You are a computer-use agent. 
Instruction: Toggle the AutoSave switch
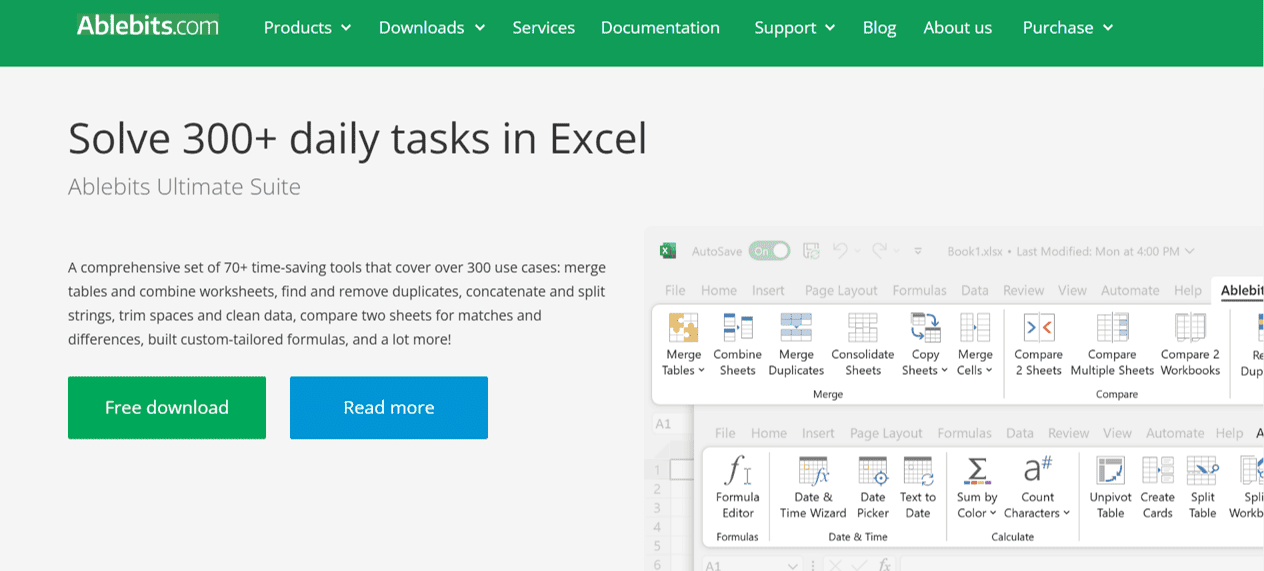[769, 251]
